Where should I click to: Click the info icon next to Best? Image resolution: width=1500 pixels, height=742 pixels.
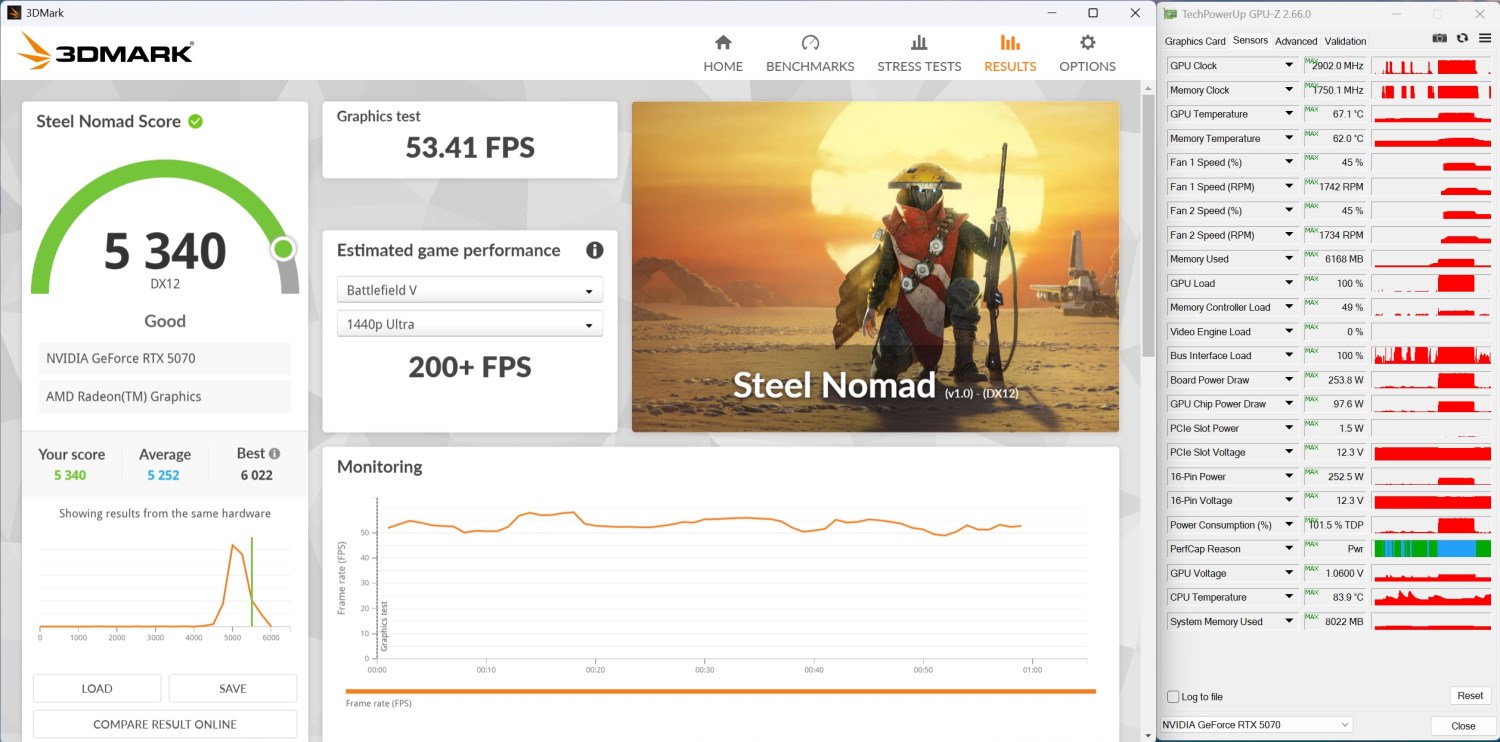(274, 454)
